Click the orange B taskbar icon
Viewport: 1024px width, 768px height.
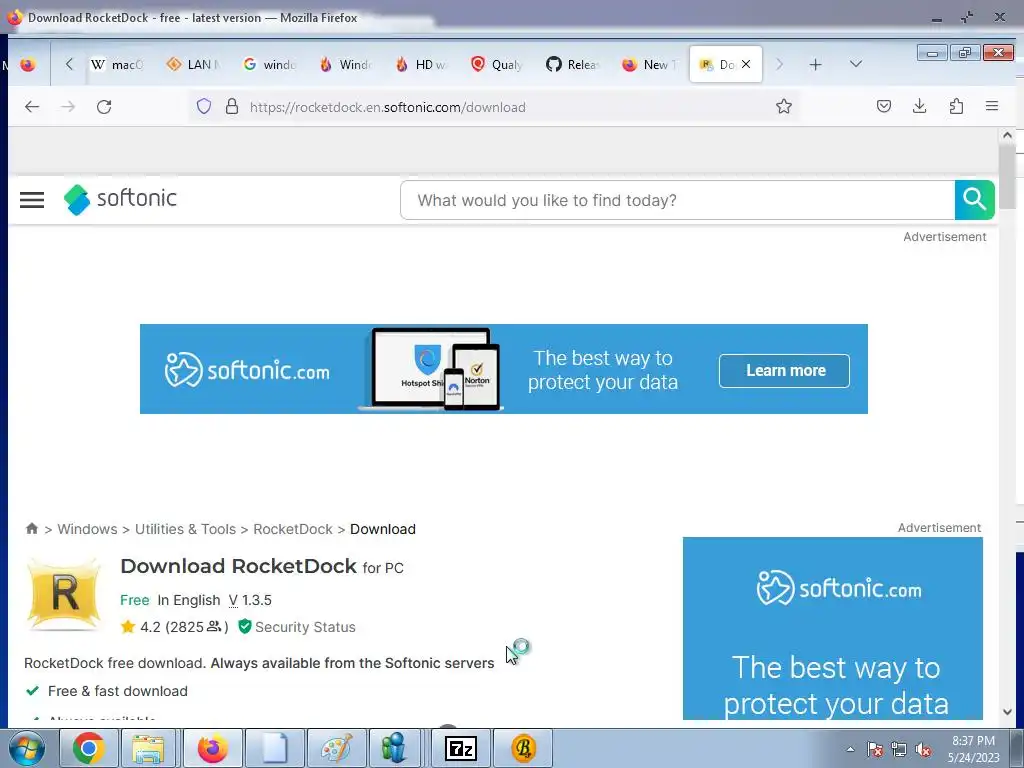click(523, 748)
